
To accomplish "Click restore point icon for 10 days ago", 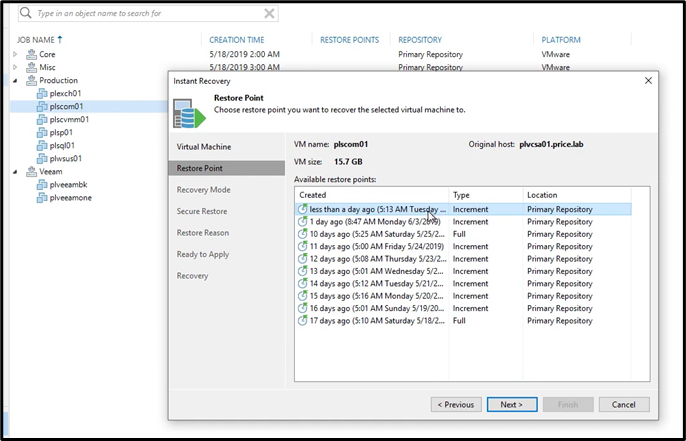I will click(302, 234).
